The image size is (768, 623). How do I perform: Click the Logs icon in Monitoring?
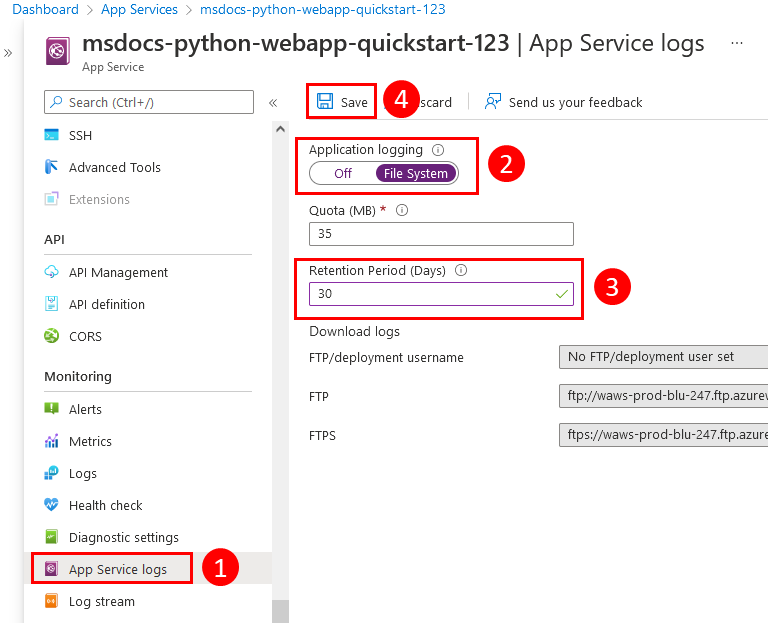tap(51, 473)
